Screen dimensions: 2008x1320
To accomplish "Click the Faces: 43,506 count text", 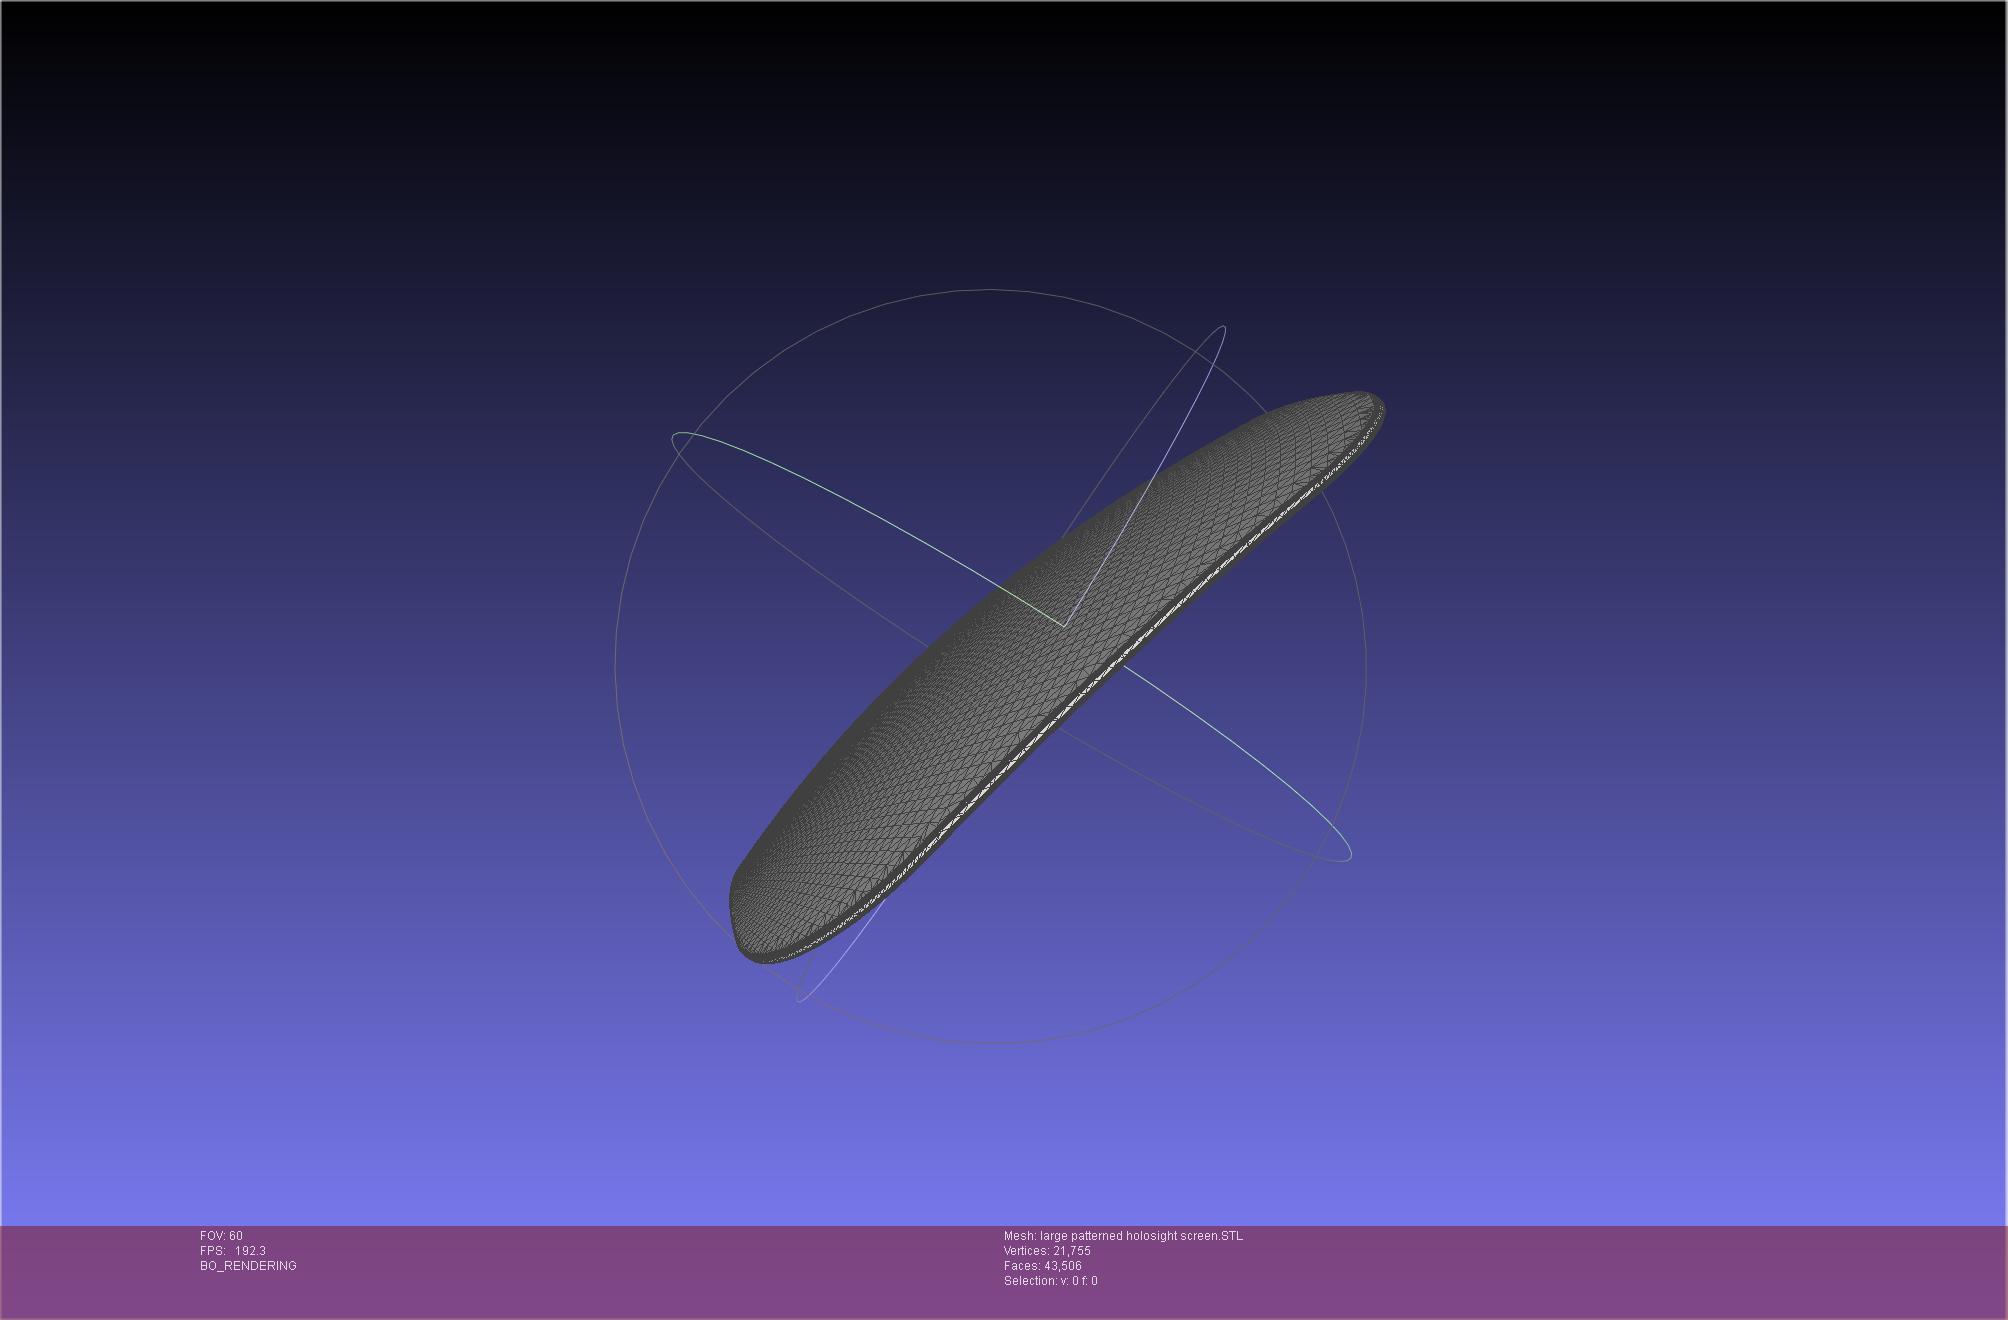I will point(1042,1266).
